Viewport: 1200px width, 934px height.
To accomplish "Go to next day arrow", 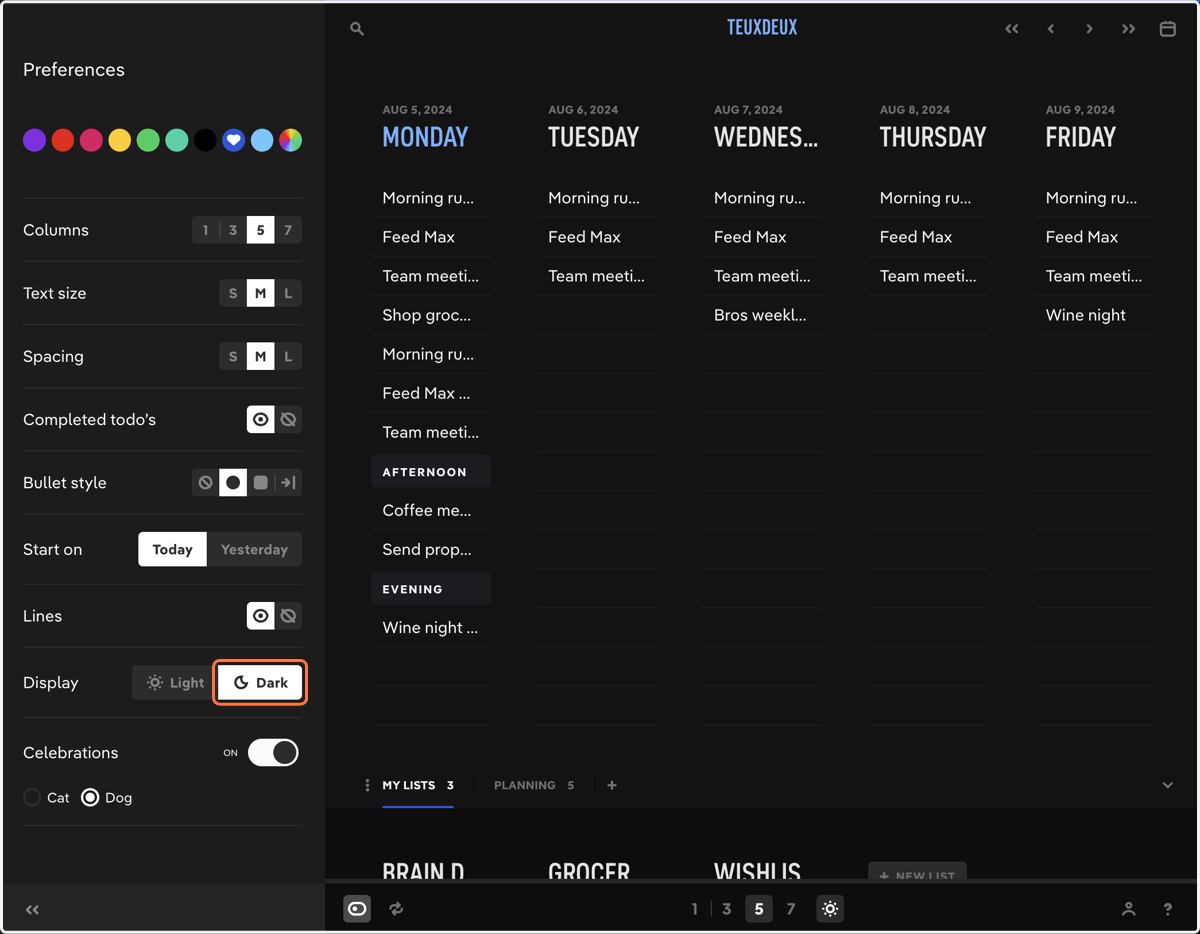I will tap(1089, 29).
